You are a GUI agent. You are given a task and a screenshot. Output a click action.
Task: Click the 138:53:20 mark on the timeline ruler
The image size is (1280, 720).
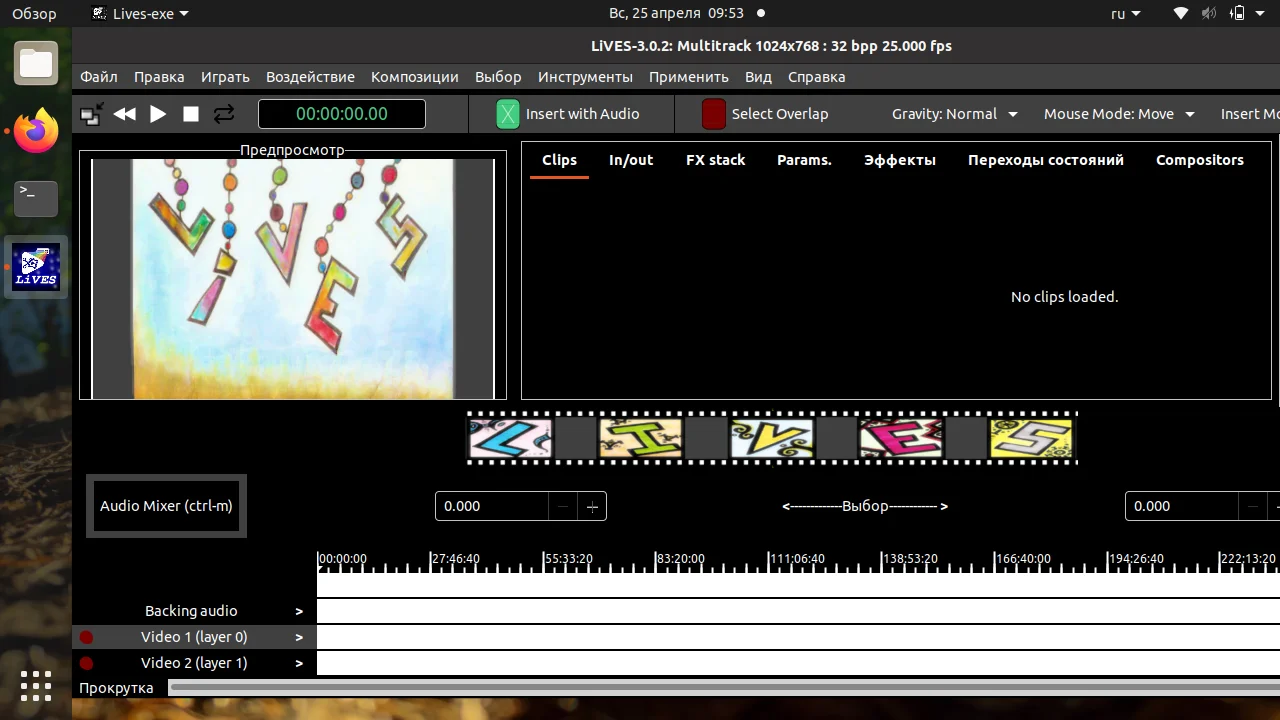click(910, 559)
